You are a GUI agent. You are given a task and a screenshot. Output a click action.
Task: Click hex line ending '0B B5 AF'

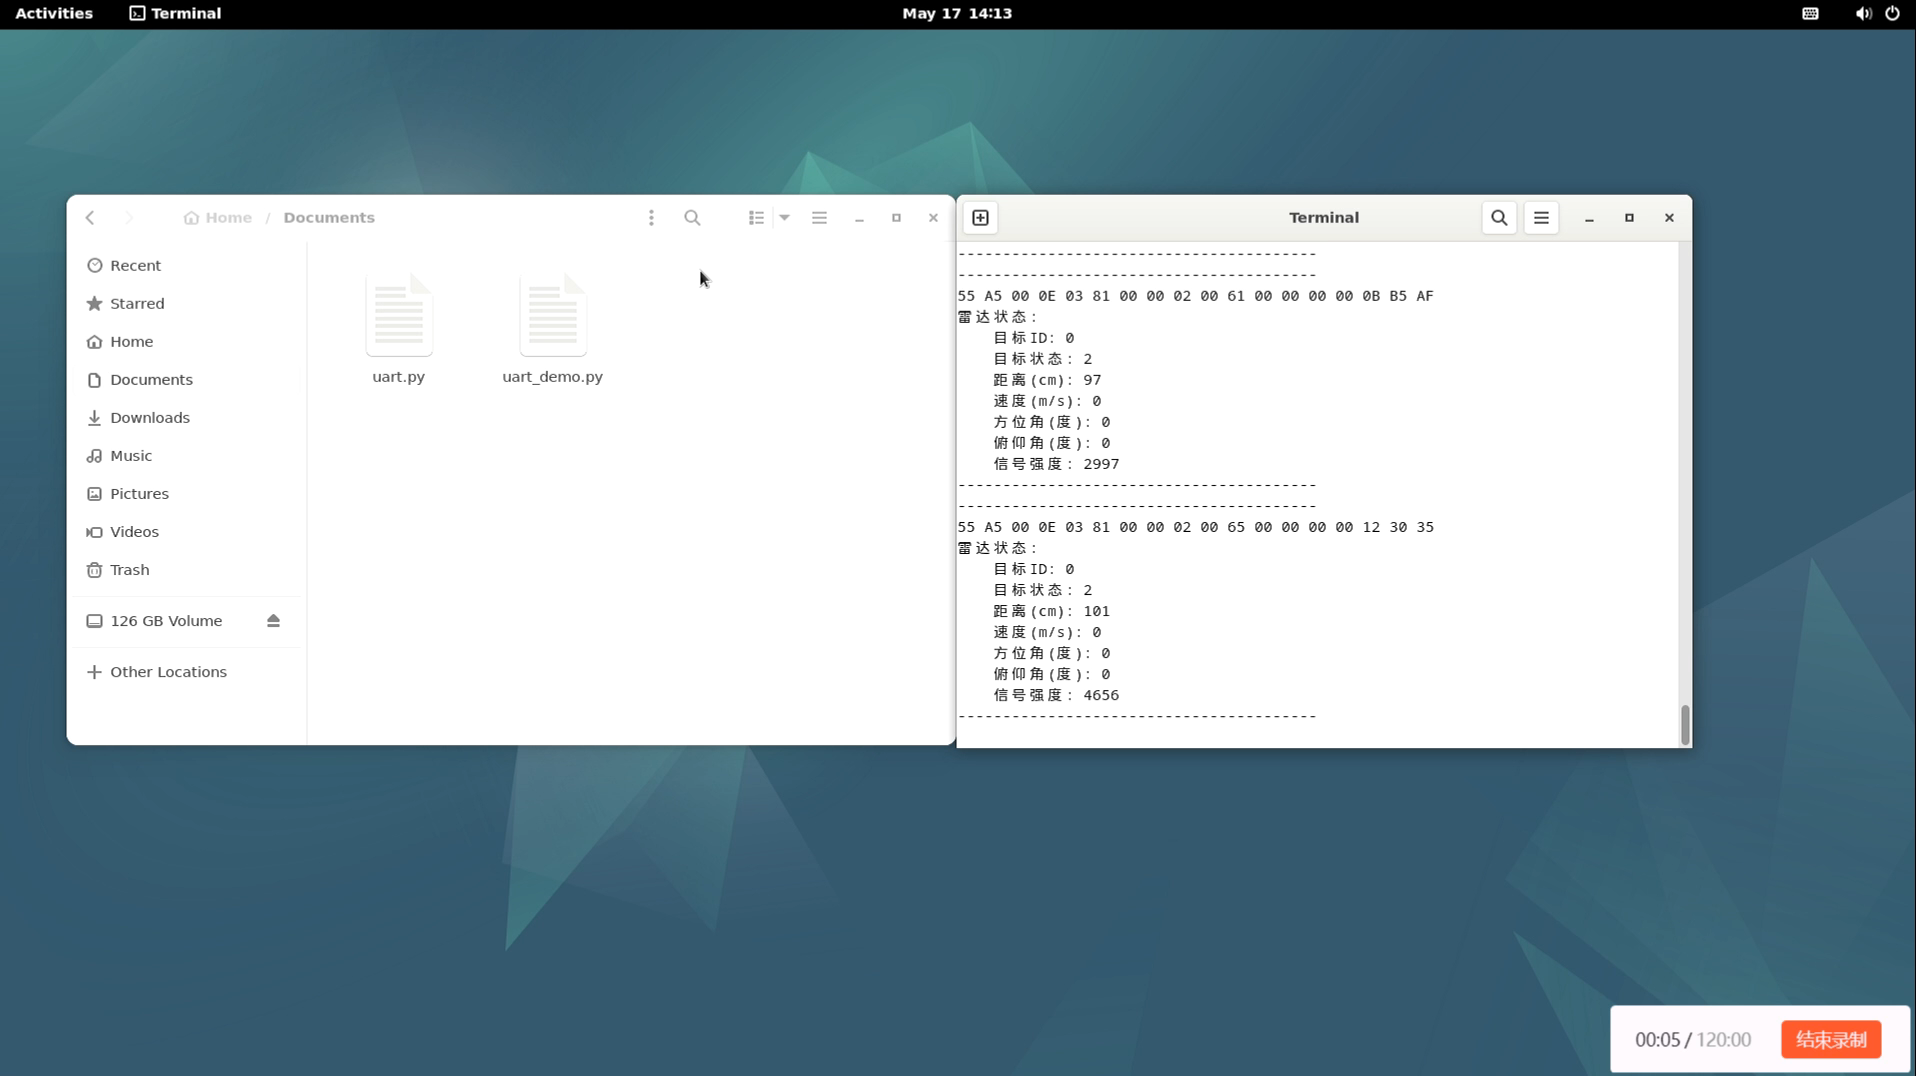(x=1196, y=296)
